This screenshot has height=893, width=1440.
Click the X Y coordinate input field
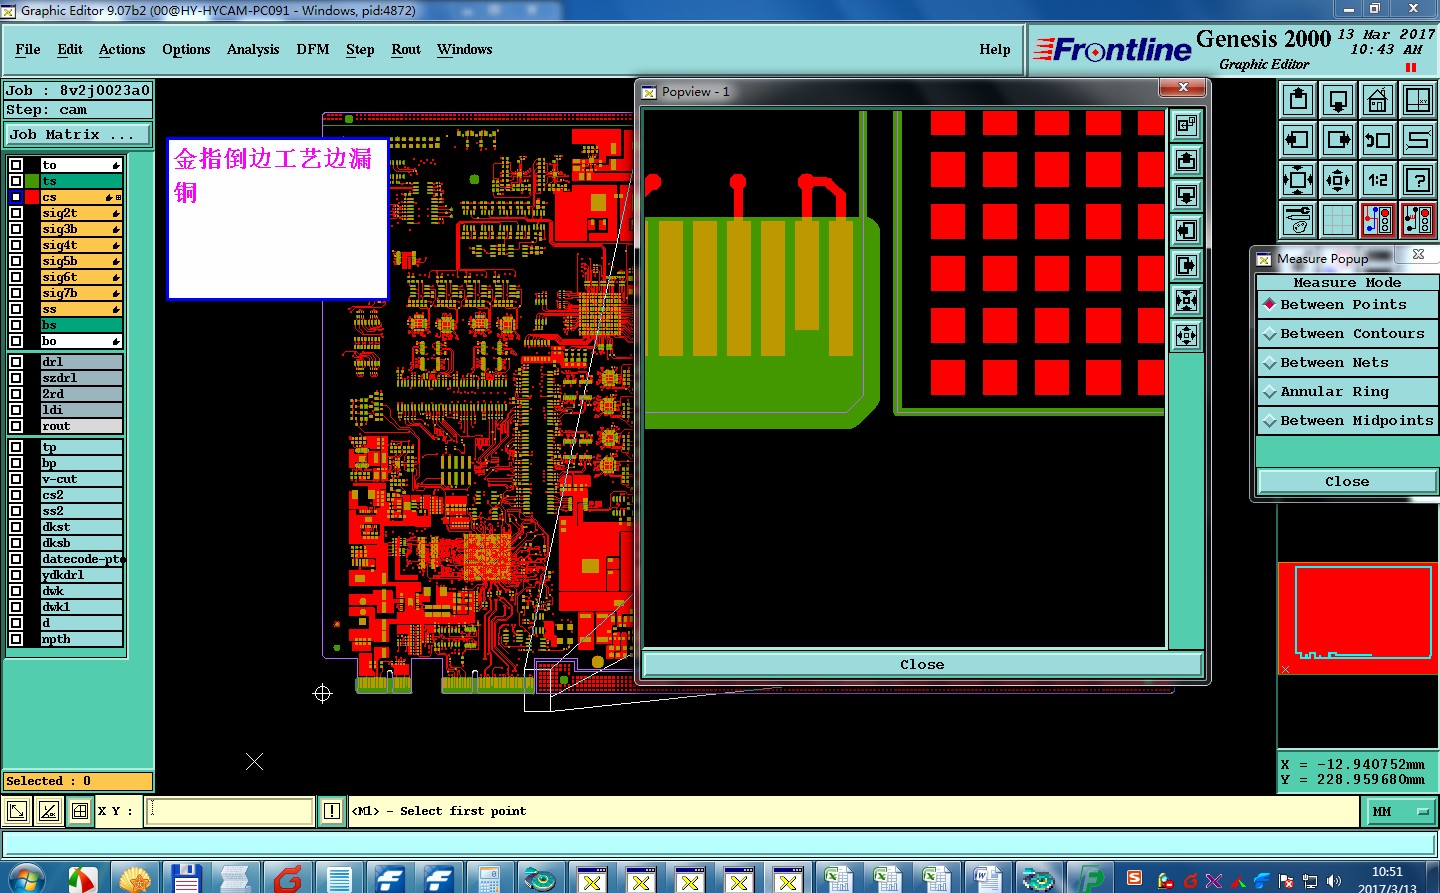point(230,811)
